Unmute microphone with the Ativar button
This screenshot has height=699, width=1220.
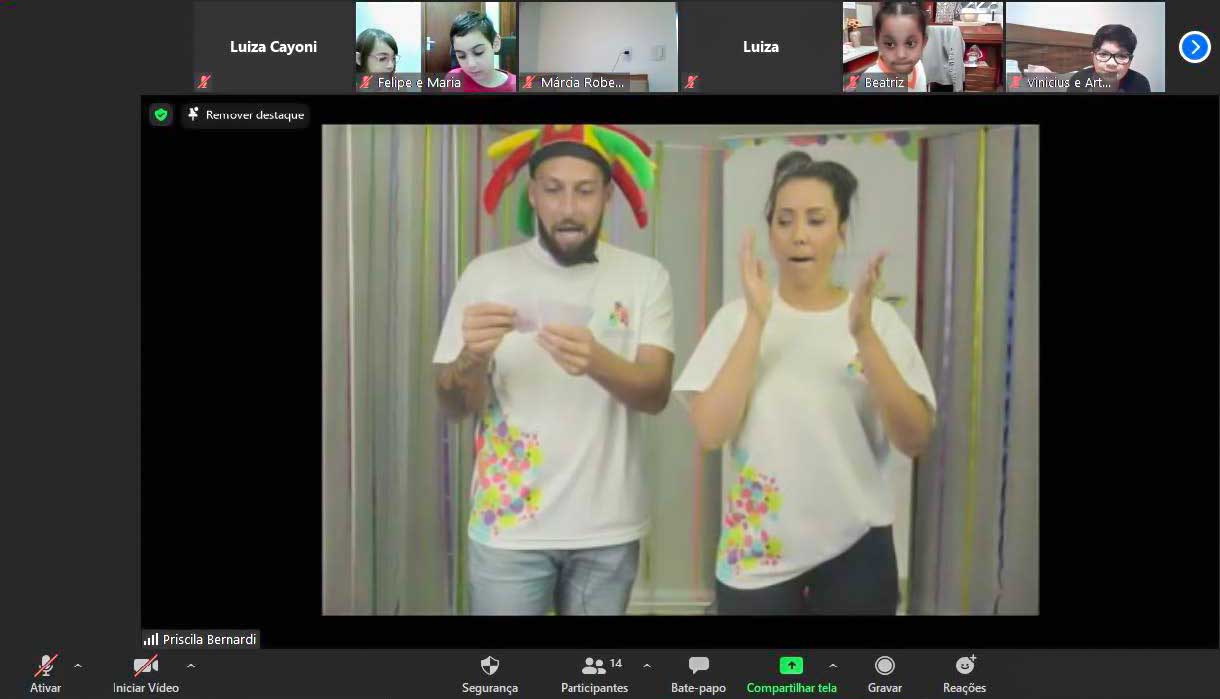coord(46,673)
